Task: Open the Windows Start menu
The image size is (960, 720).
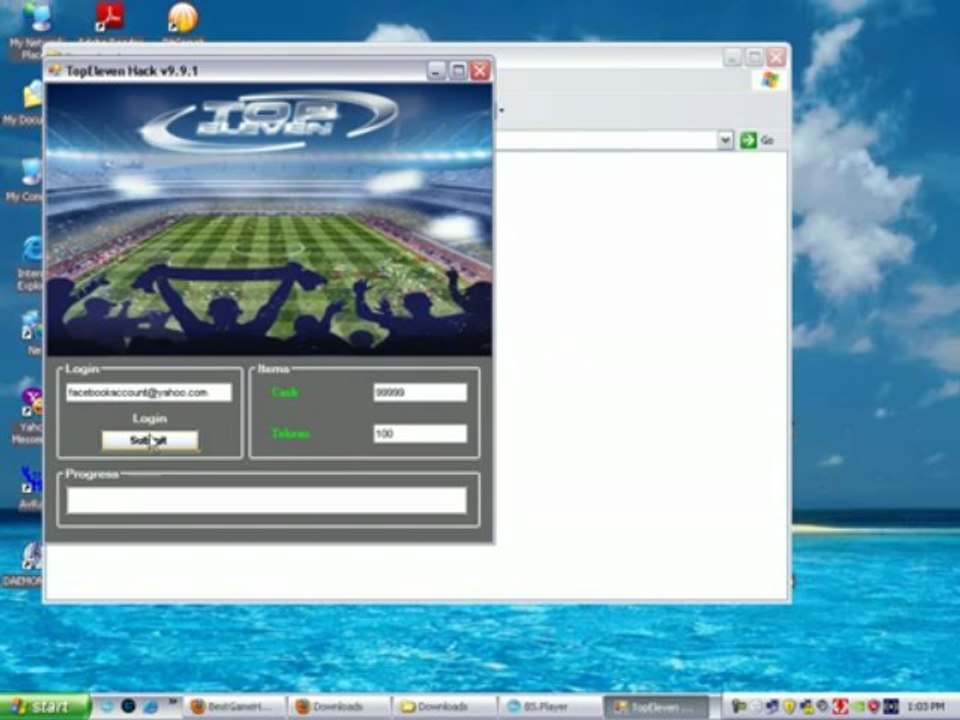Action: pos(44,707)
